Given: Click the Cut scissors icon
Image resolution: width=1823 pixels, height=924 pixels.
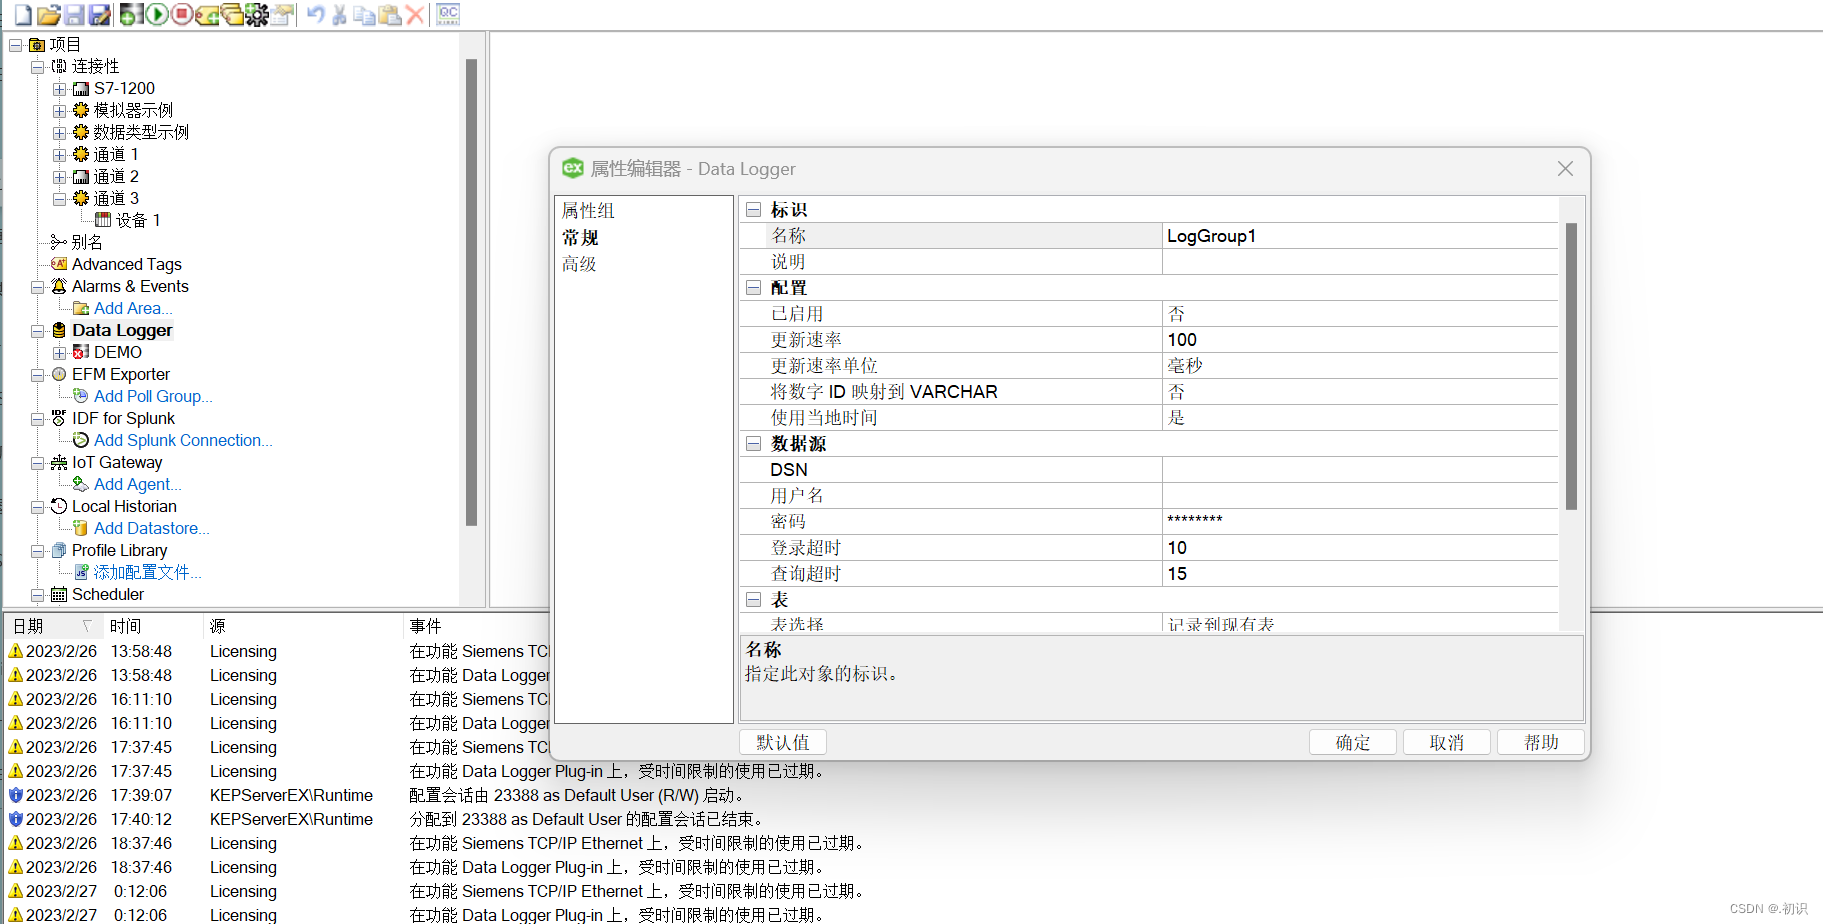Looking at the screenshot, I should coord(340,14).
